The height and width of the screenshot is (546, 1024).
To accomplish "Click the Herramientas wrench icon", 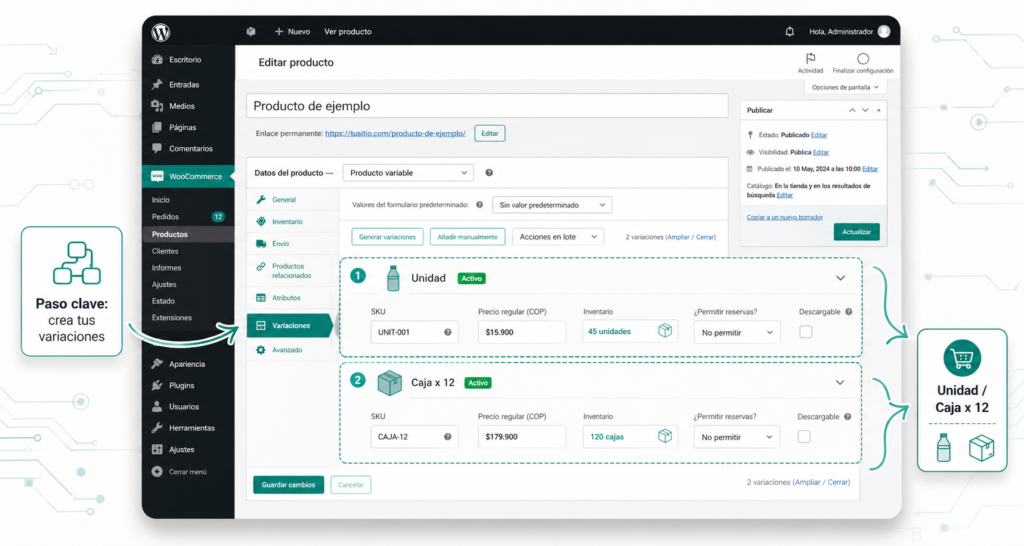I will click(x=157, y=428).
